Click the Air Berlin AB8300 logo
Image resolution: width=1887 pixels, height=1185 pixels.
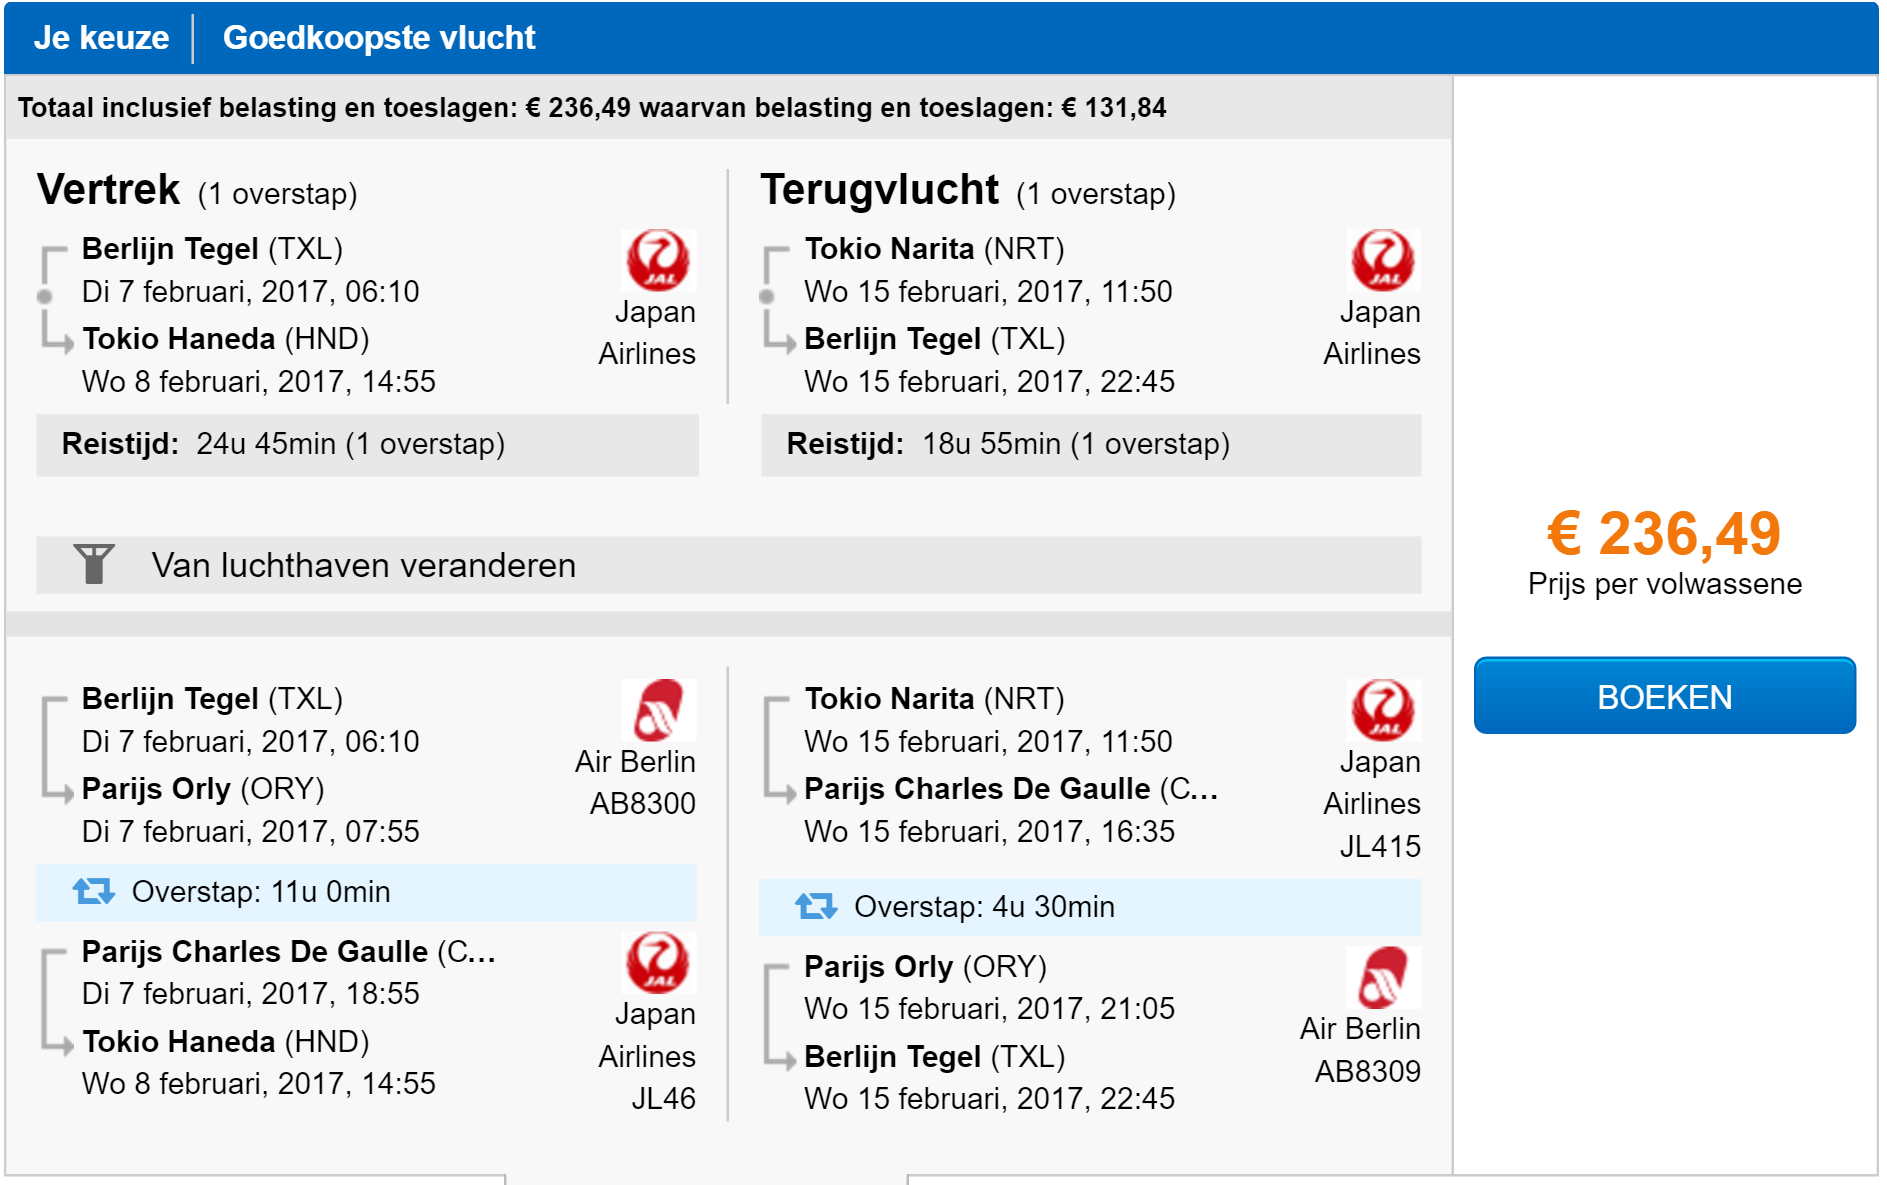pyautogui.click(x=658, y=710)
